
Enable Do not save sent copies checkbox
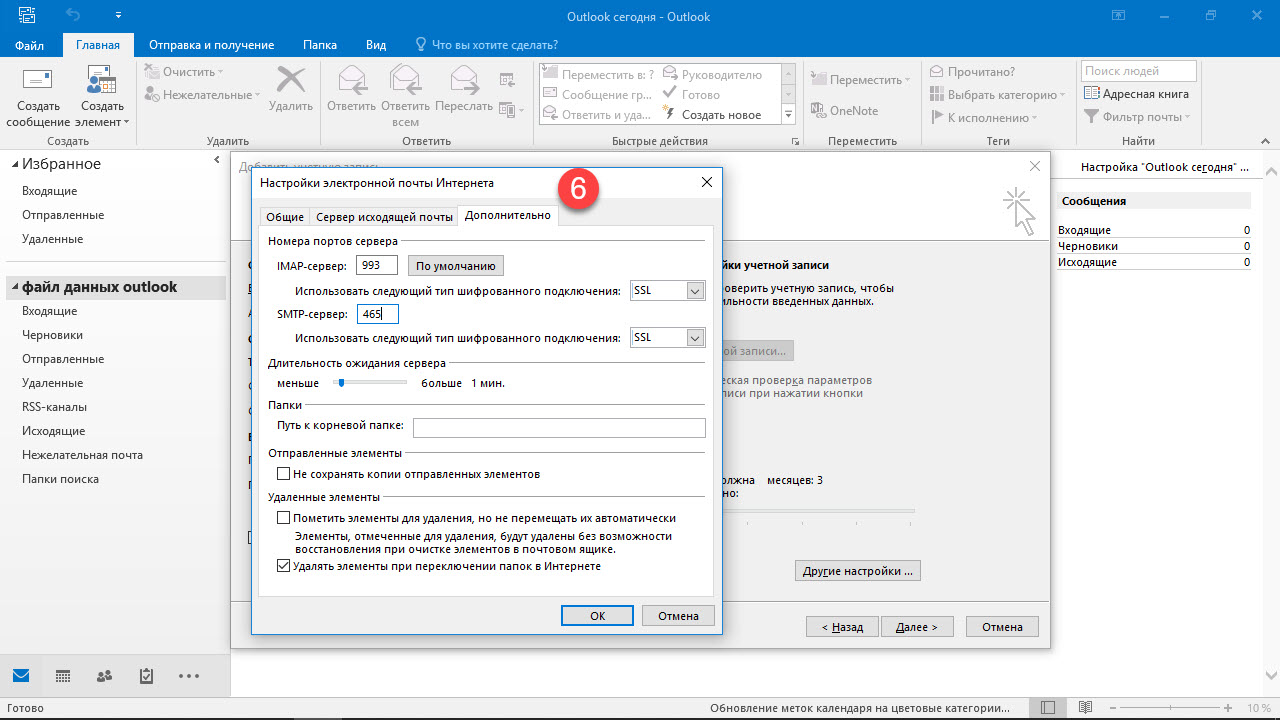tap(284, 474)
